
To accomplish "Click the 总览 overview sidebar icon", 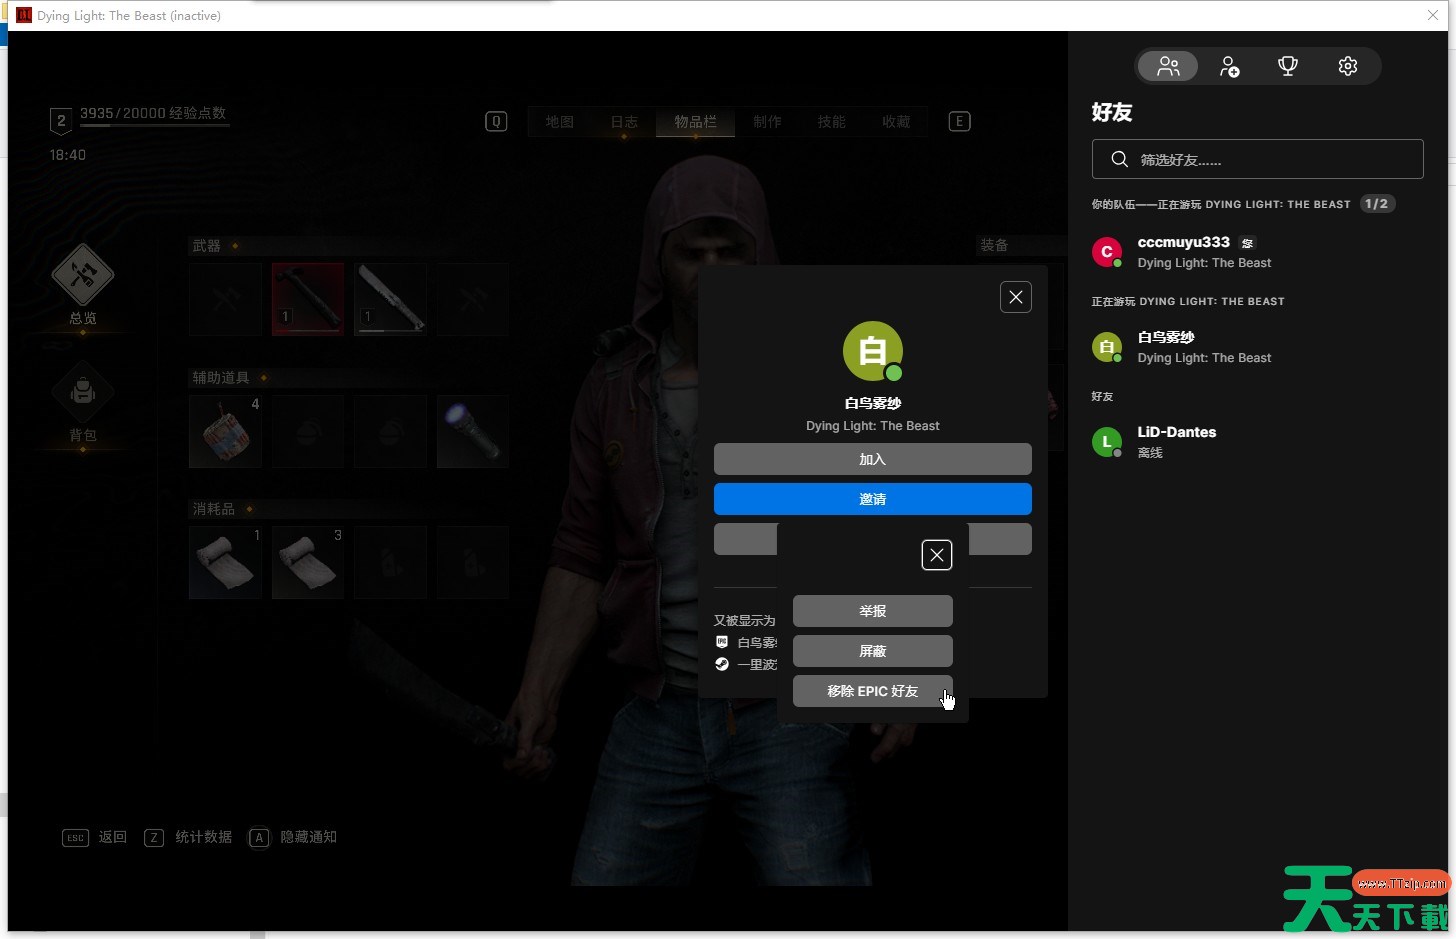I will click(83, 277).
